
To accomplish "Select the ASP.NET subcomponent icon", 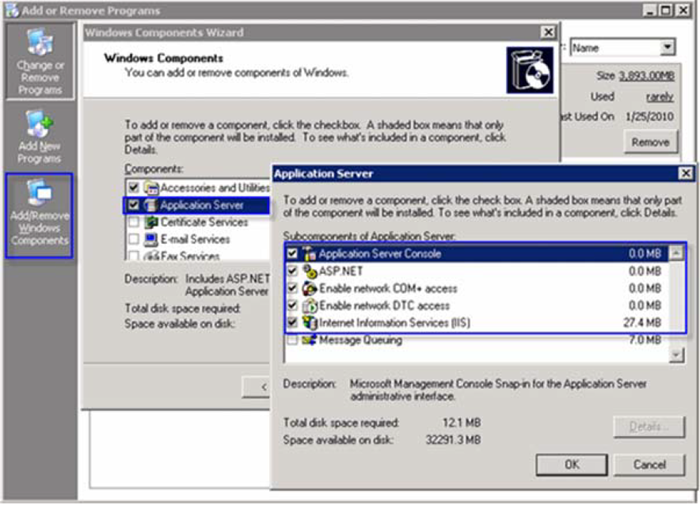I will pos(310,271).
